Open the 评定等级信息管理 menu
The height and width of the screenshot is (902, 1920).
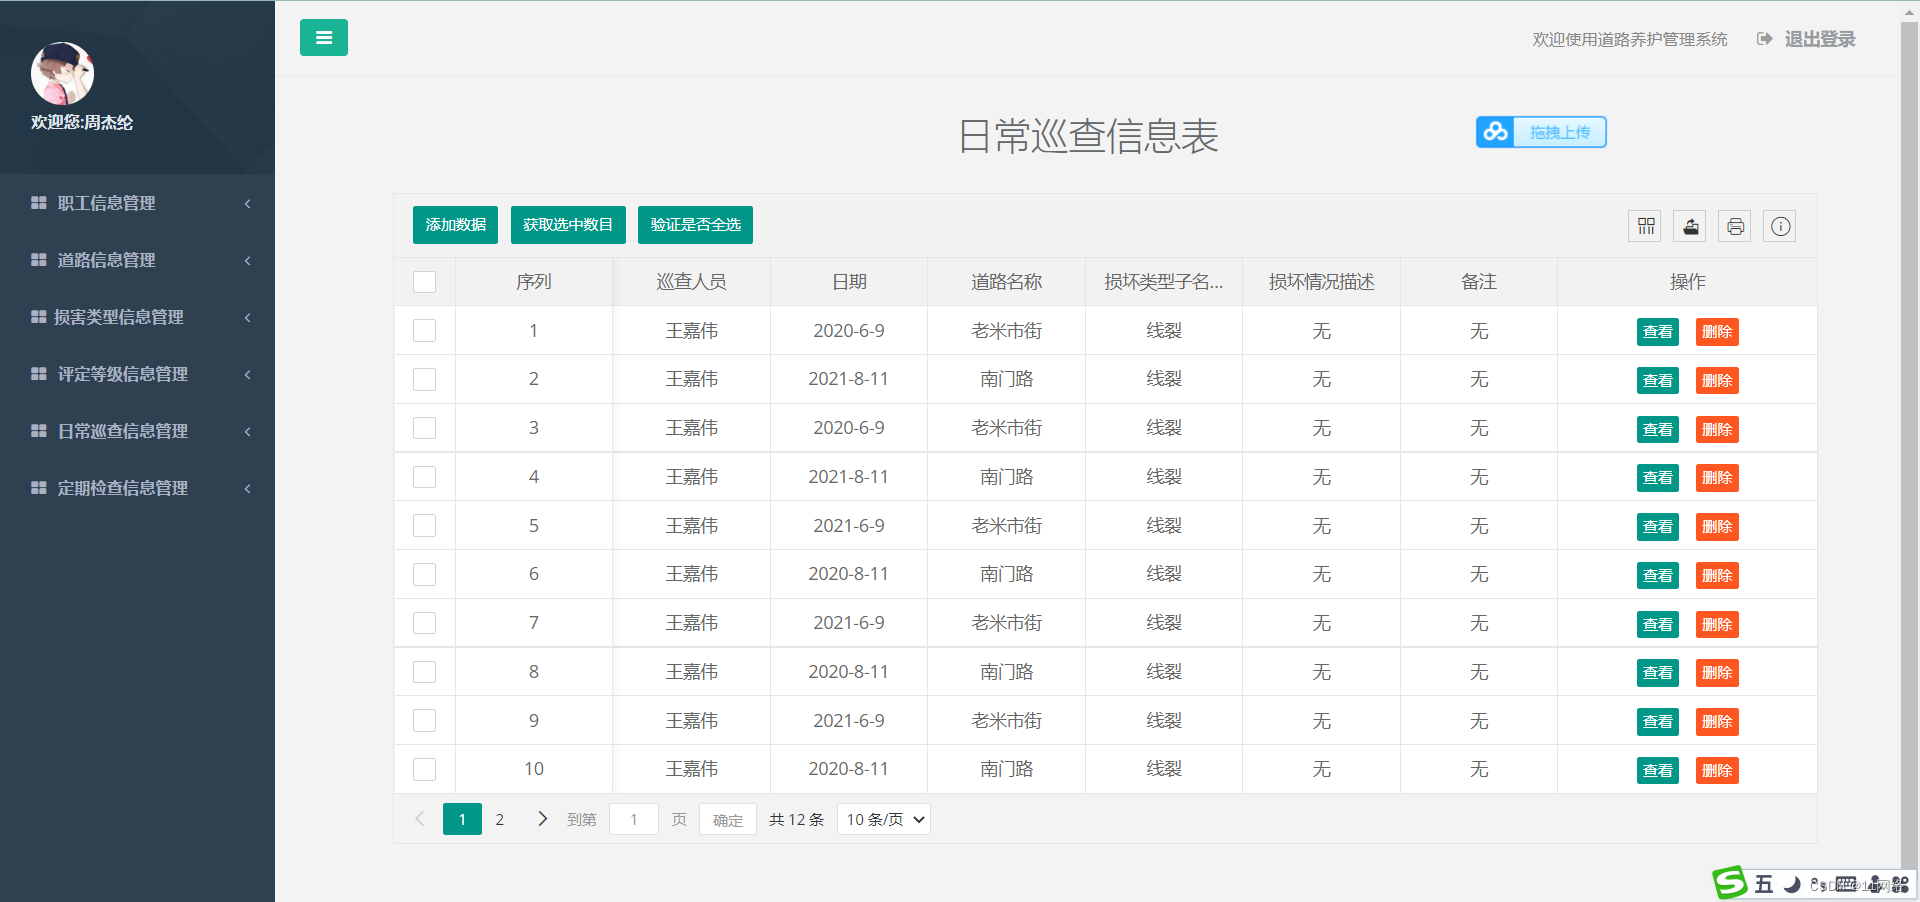tap(137, 374)
